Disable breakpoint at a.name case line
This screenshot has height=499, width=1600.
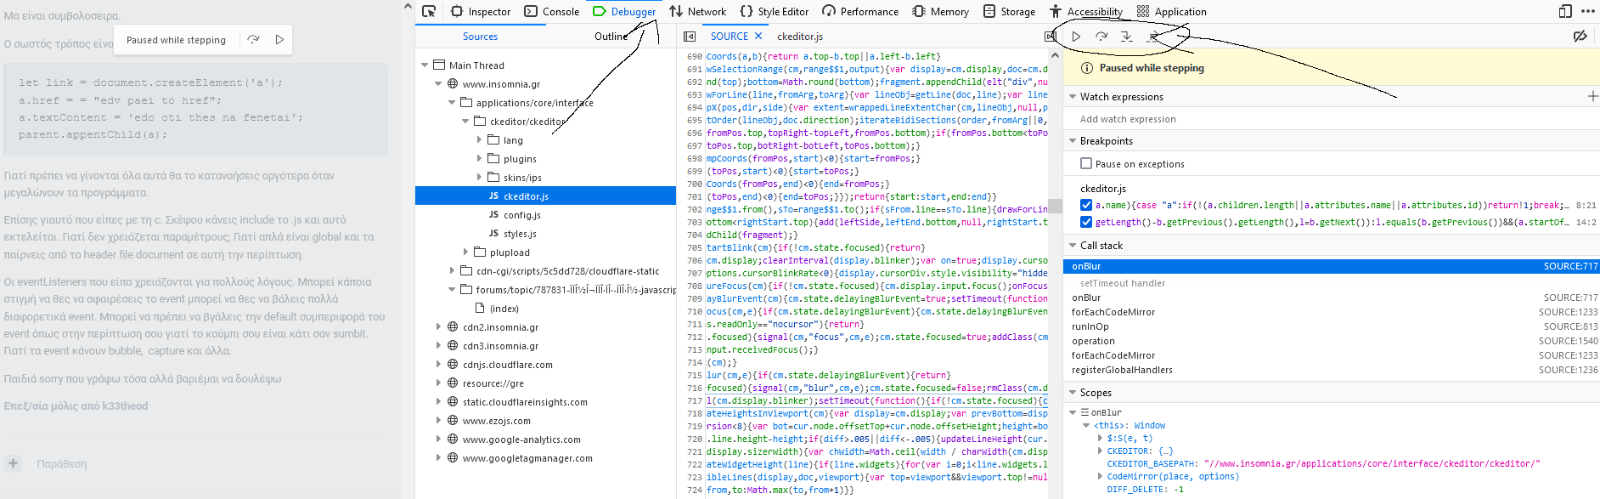coord(1086,205)
